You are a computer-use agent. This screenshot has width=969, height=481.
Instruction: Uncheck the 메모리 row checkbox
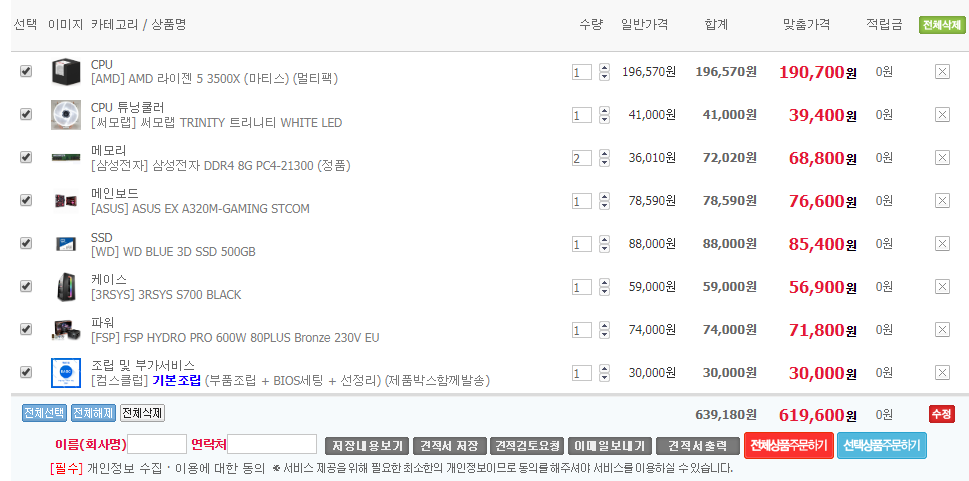26,157
